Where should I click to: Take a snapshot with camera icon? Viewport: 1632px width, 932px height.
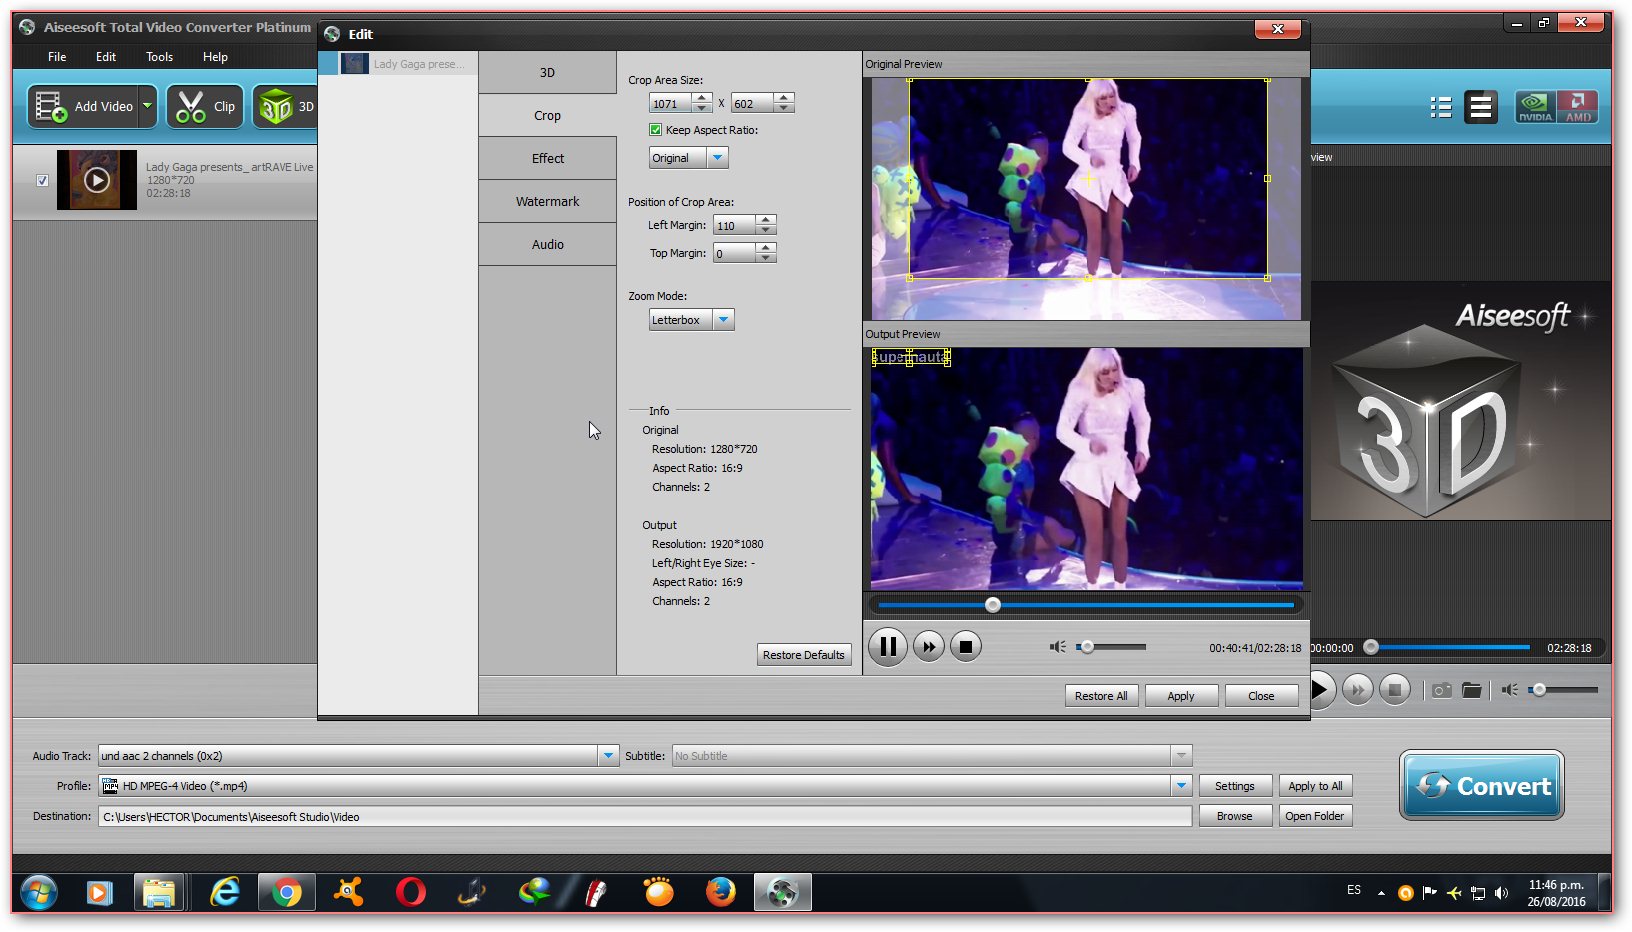[1441, 690]
